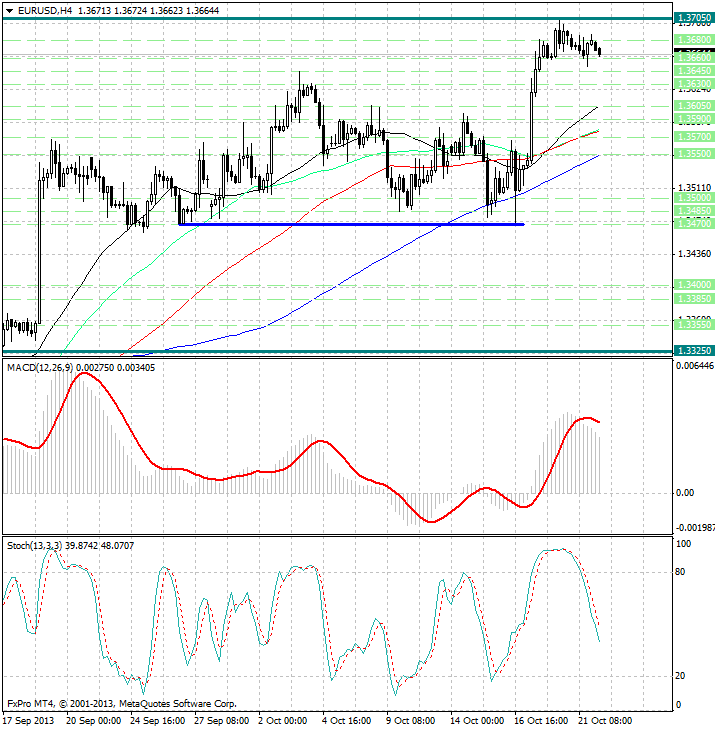This screenshot has width=715, height=729.
Task: Click the 14 Oct 00:00 time label
Action: 477,721
